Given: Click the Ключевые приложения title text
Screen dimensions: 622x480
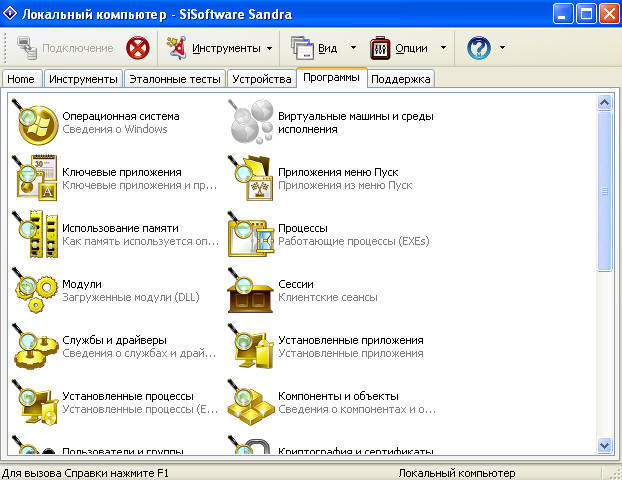Looking at the screenshot, I should pyautogui.click(x=122, y=172).
